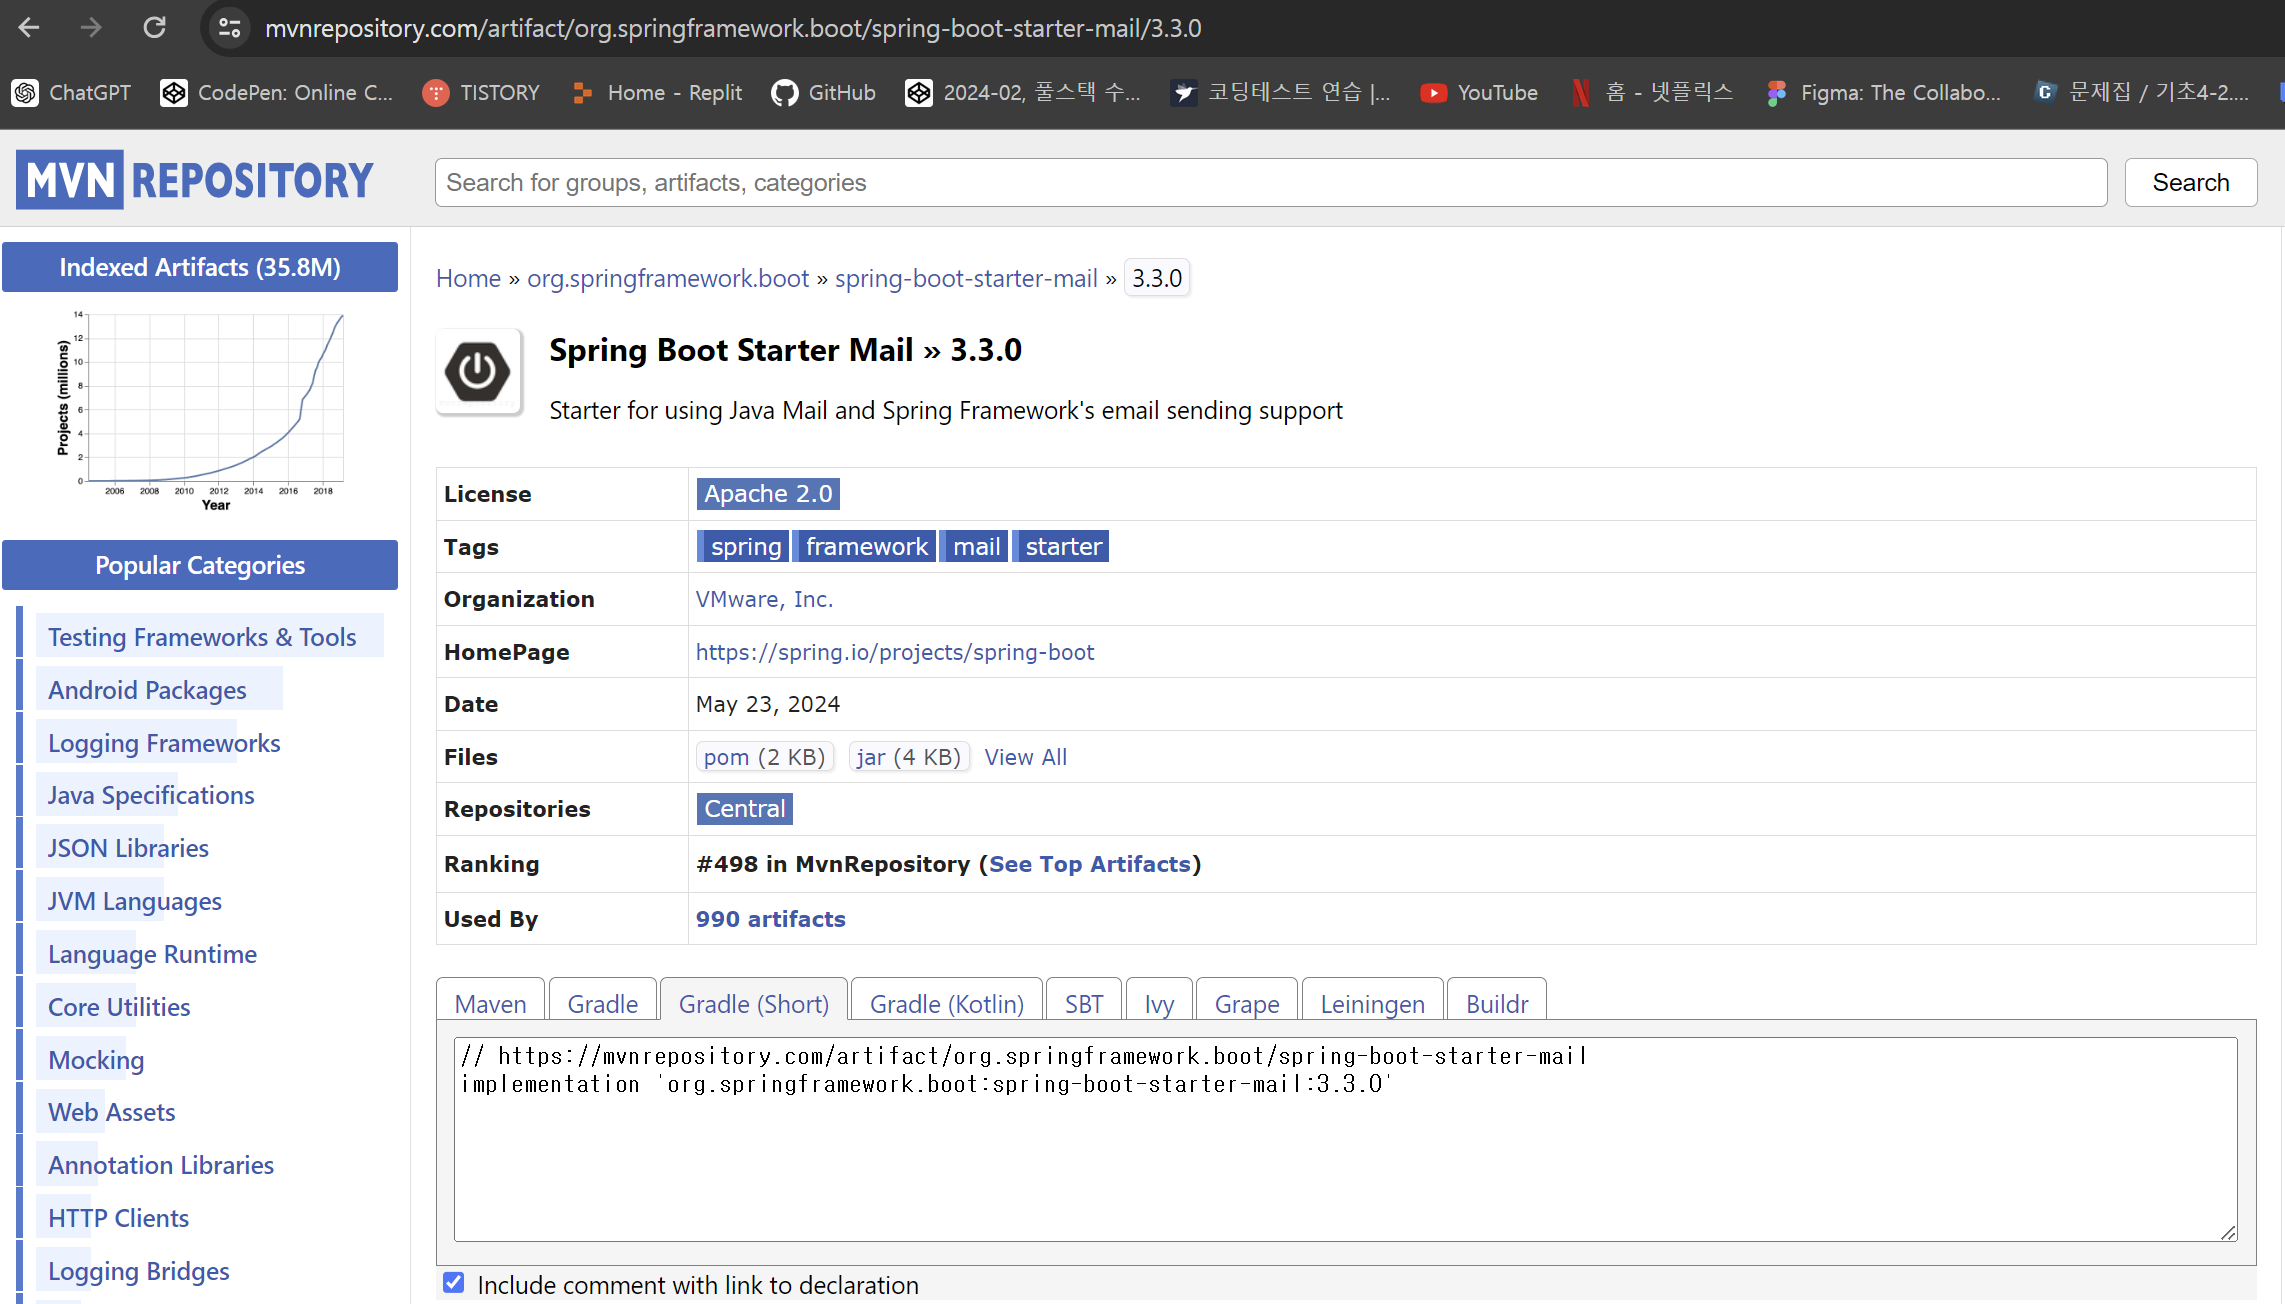Open the TISTORY bookmark
2285x1304 pixels.
481,93
